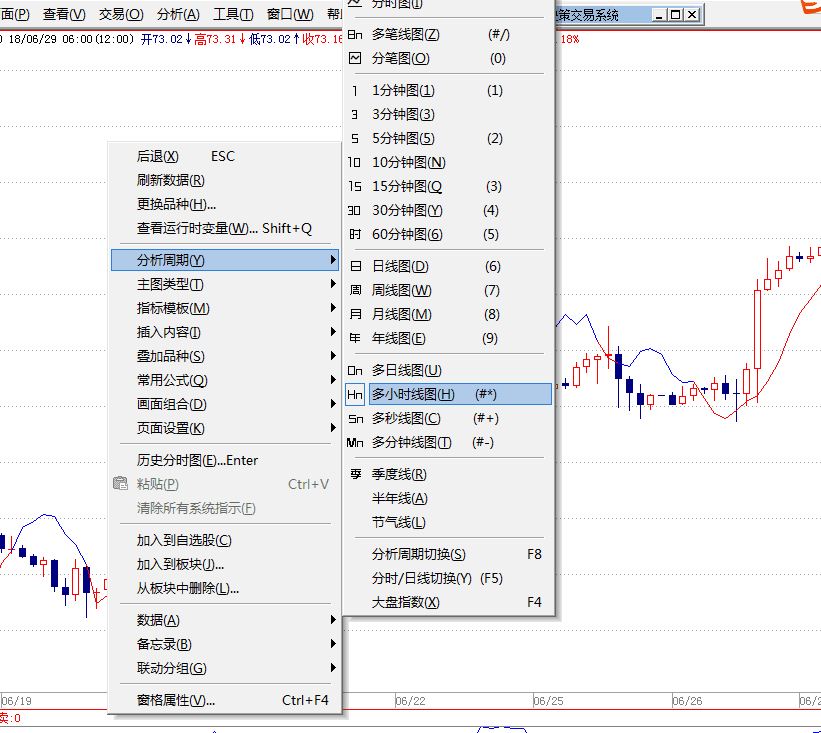This screenshot has width=821, height=733.
Task: Choose 刷新数据 from context menu
Action: pos(170,181)
